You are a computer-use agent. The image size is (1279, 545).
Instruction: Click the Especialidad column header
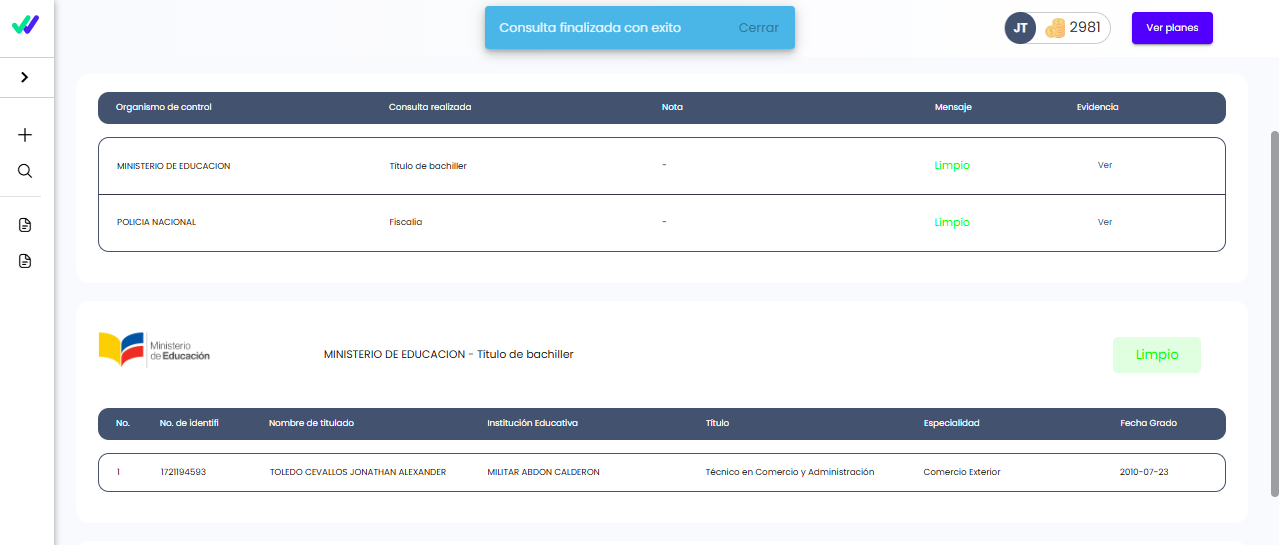click(951, 423)
